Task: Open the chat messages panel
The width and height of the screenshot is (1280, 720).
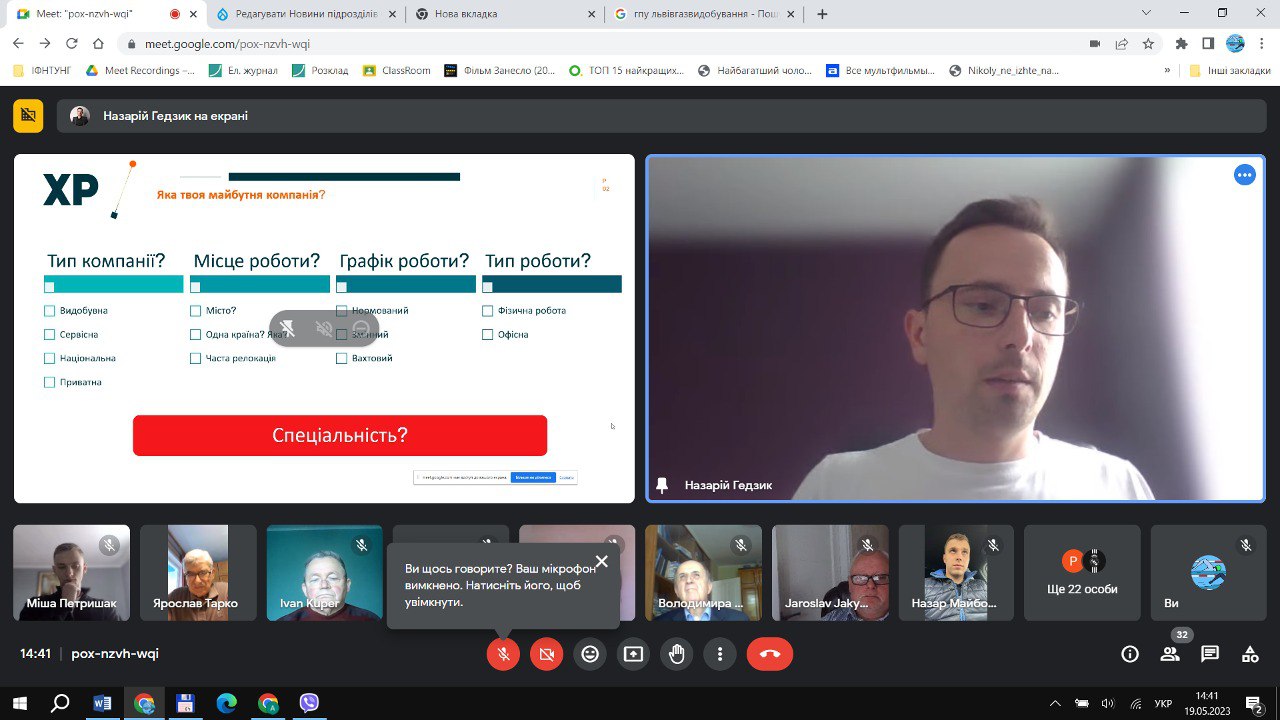Action: pos(1210,654)
